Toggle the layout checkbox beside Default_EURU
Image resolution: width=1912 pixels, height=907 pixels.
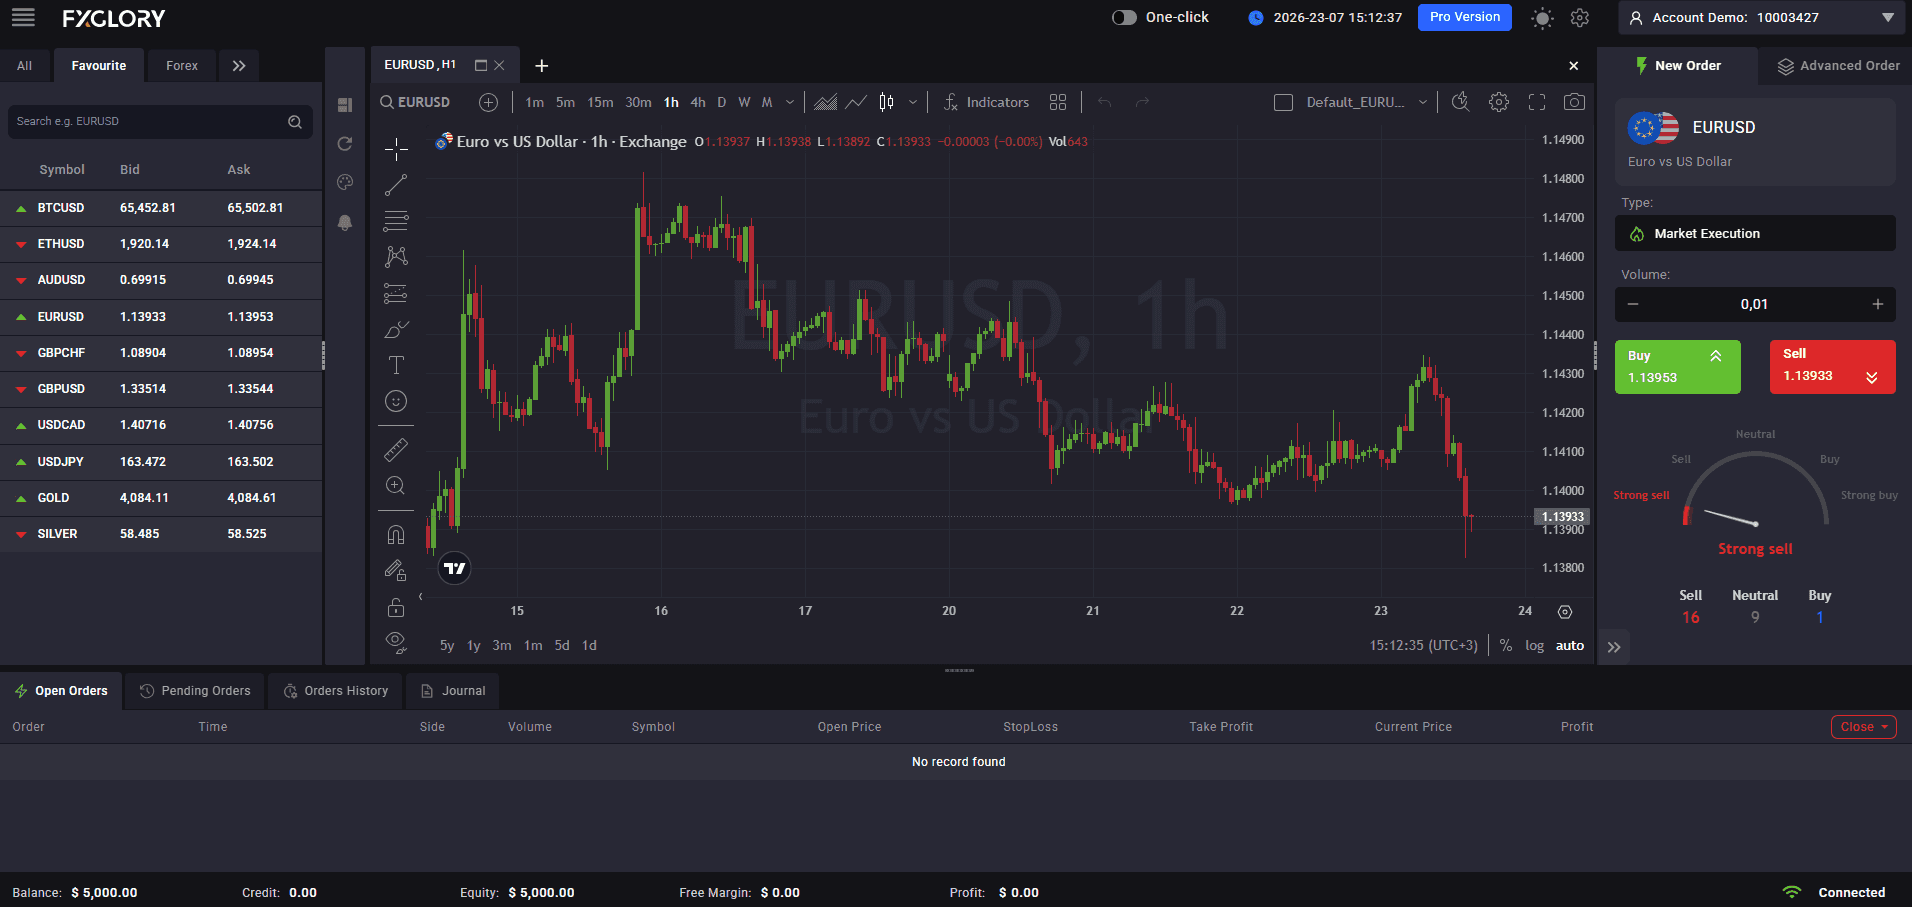(x=1283, y=103)
